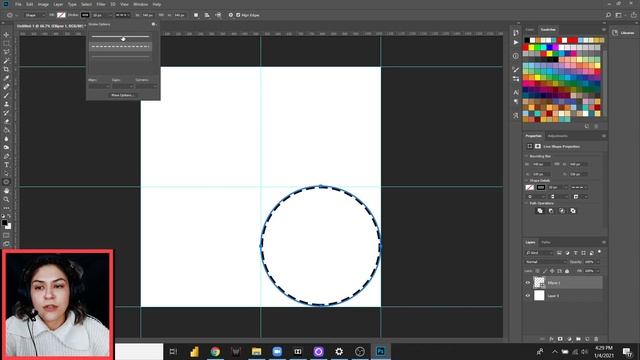Delete layer with trash icon

596,339
